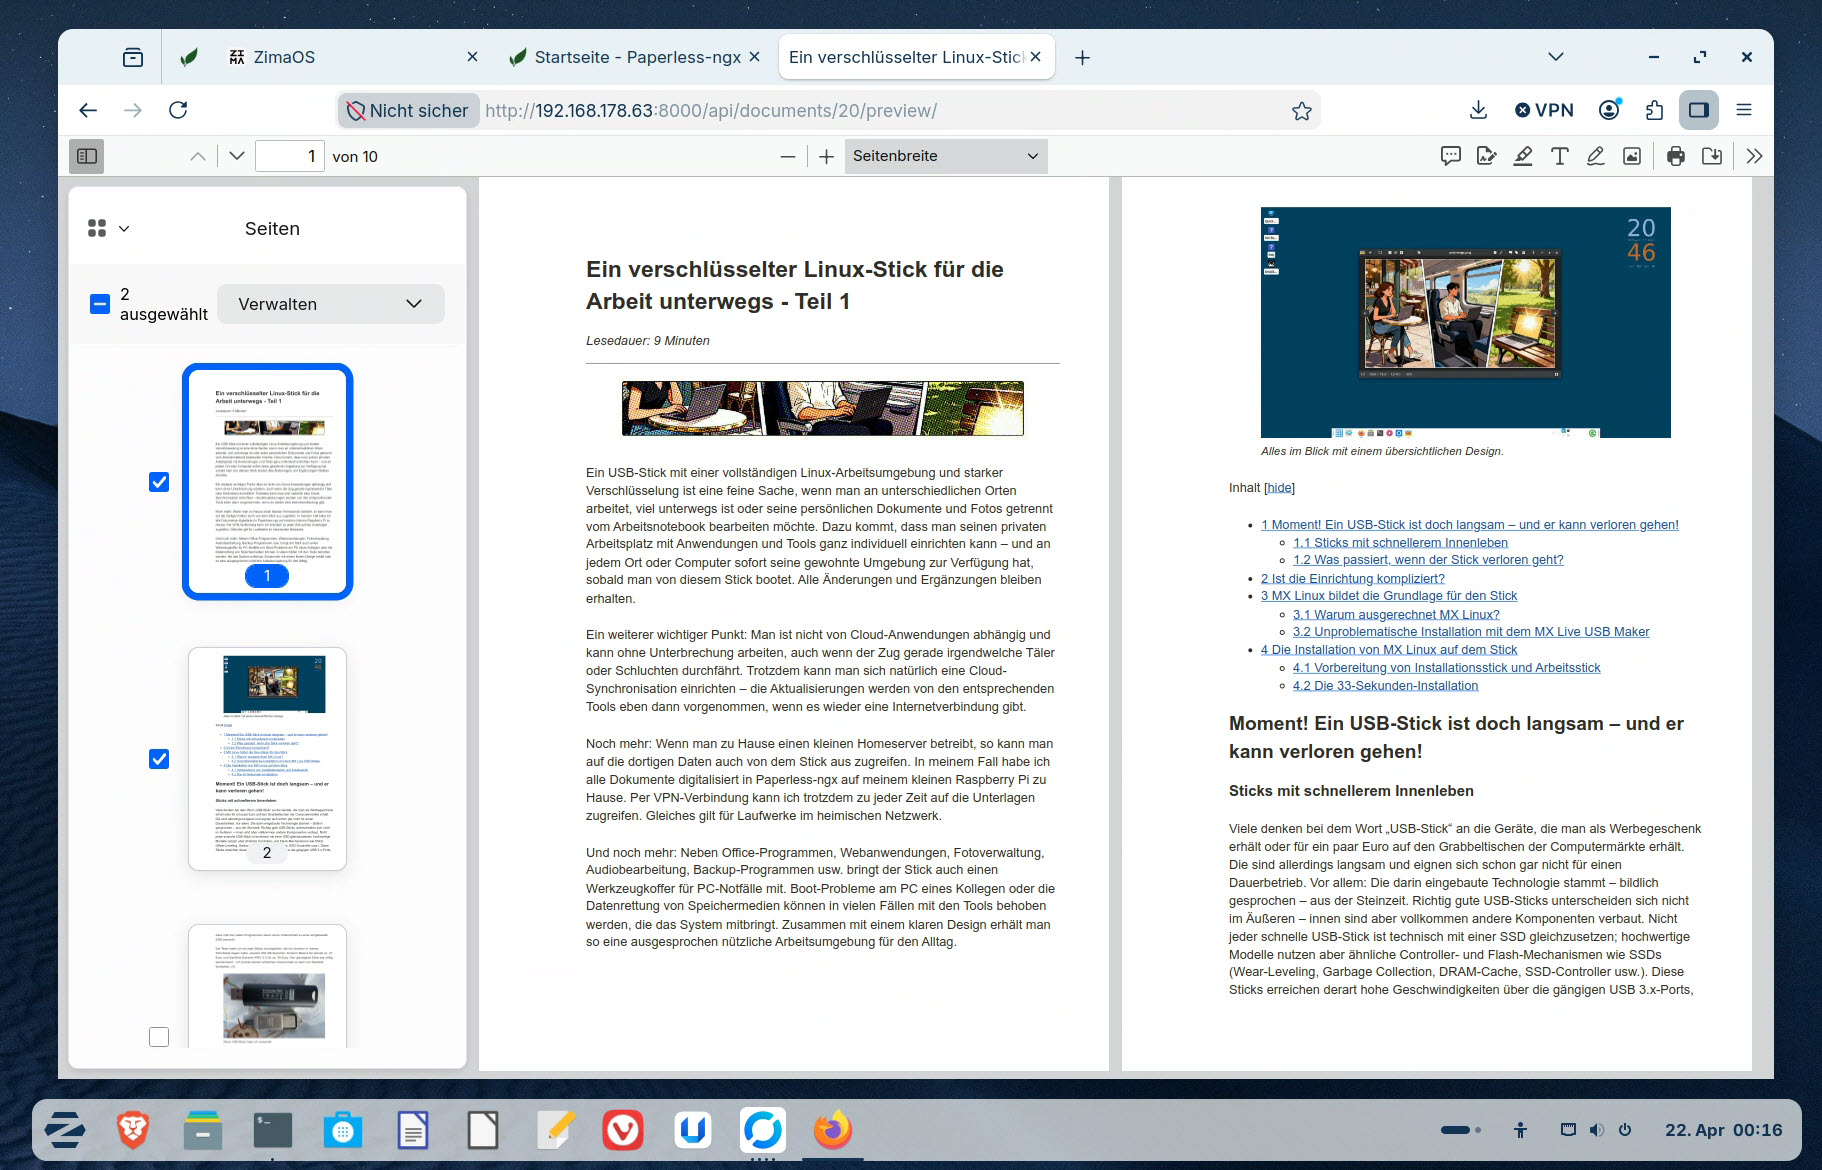This screenshot has height=1170, width=1822.
Task: Click the save PDF icon
Action: coord(1712,156)
